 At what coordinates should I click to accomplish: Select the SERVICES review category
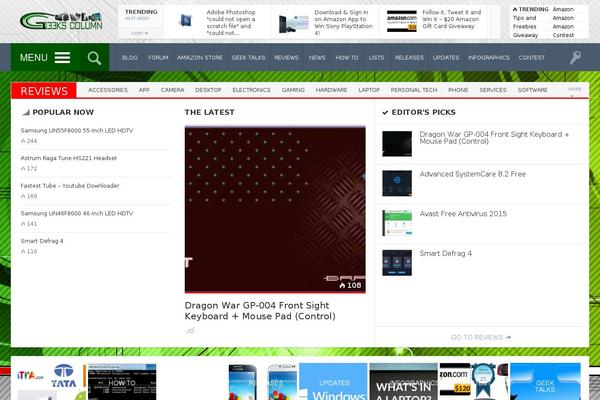[x=493, y=90]
